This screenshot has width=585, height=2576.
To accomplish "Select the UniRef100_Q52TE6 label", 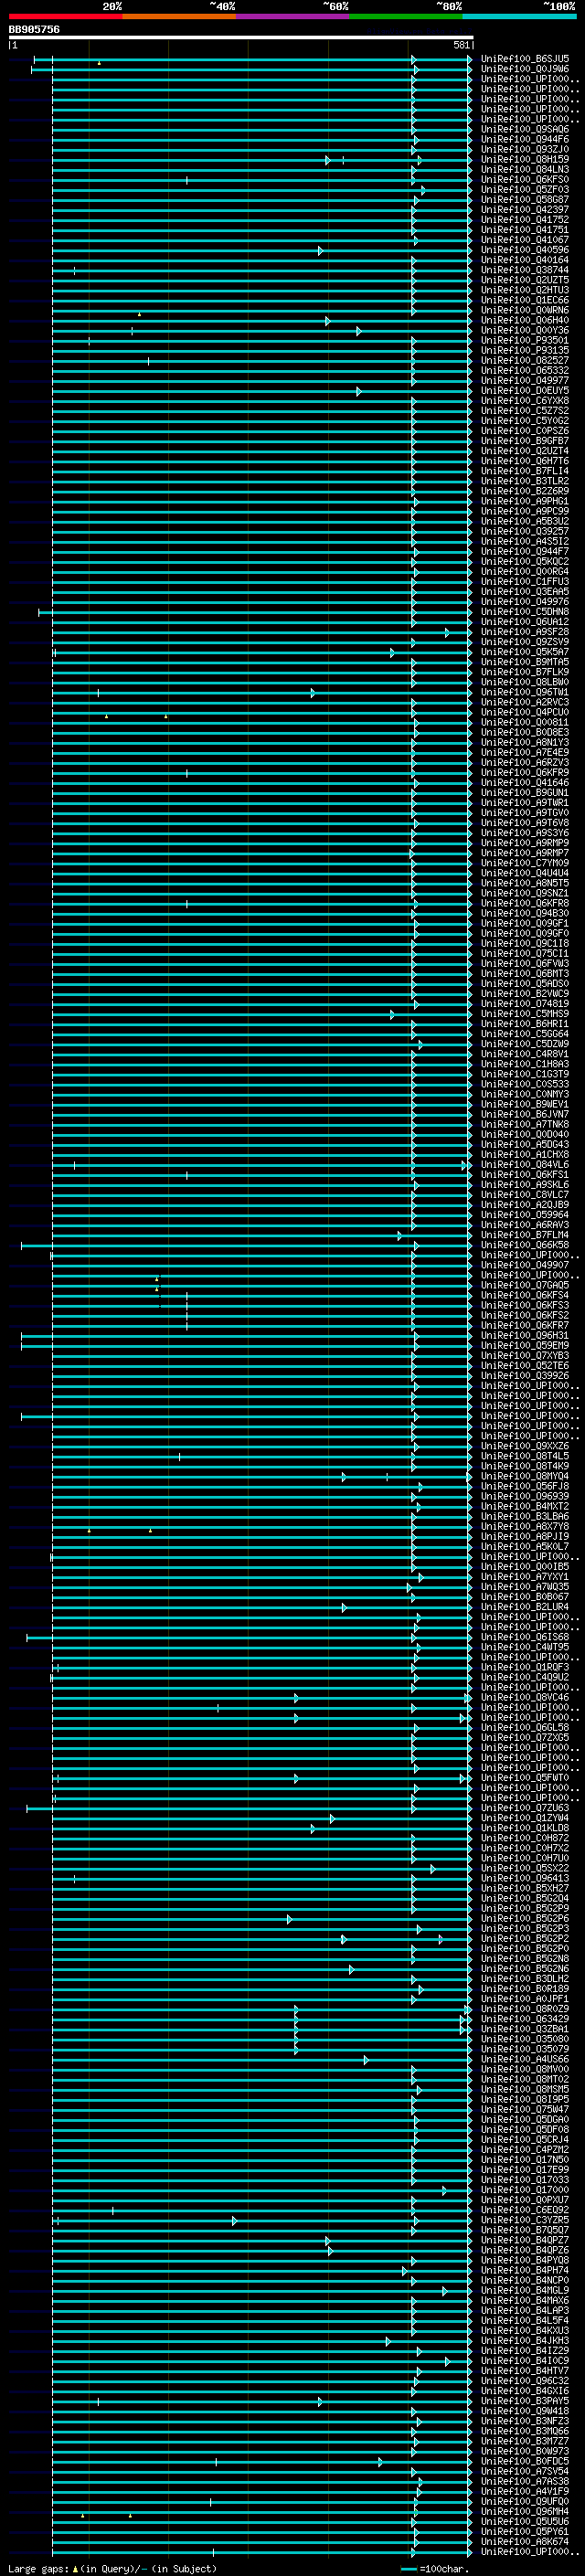I will 525,1365.
